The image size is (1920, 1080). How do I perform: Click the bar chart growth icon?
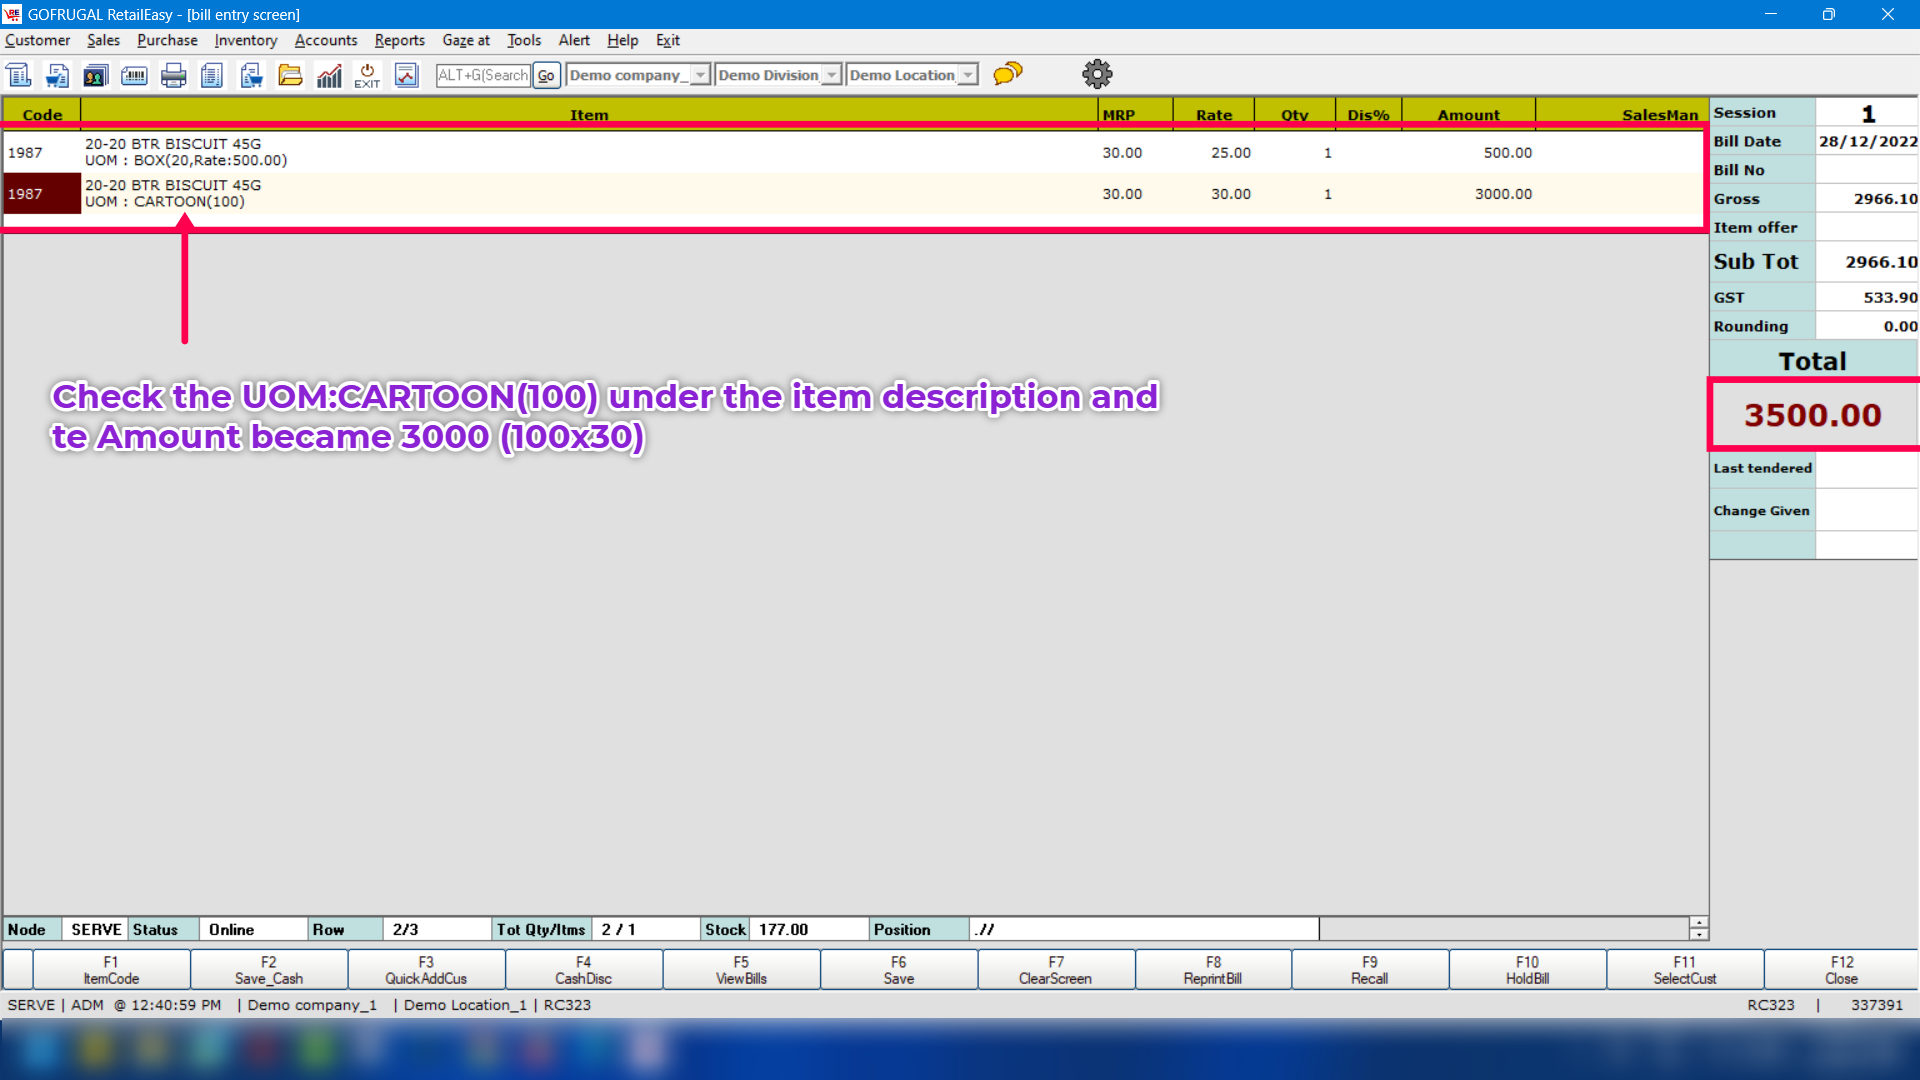[x=329, y=75]
